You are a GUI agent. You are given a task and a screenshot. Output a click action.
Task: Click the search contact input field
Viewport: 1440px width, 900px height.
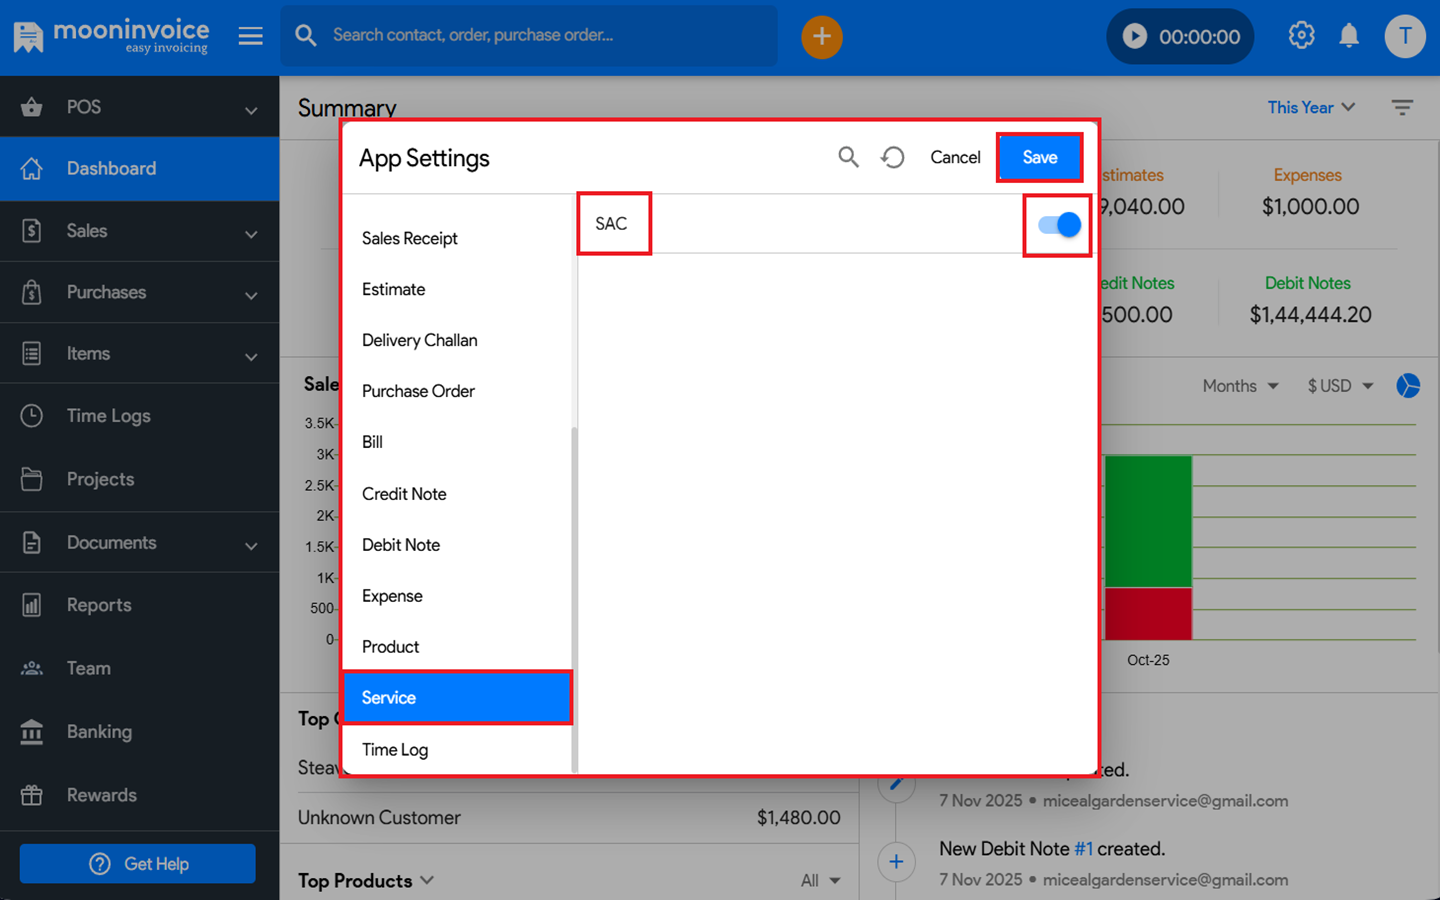pyautogui.click(x=540, y=36)
